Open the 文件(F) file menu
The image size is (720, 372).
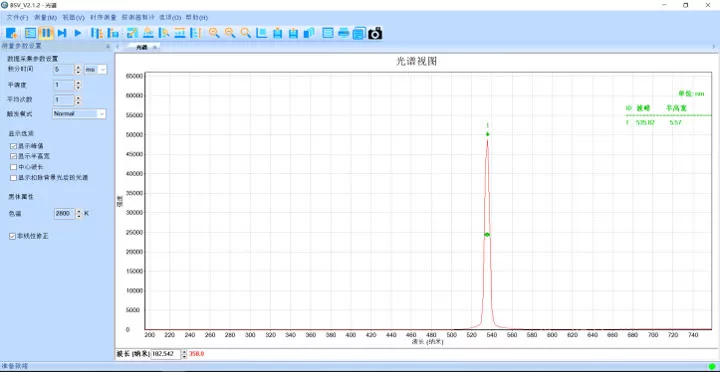pyautogui.click(x=17, y=17)
